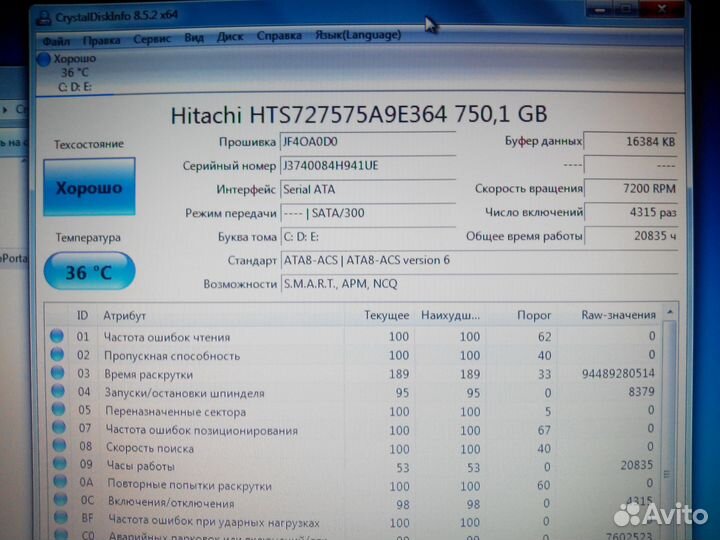This screenshot has height=540, width=720.
Task: Click the status orb for Время раскрутки row
Action: [x=57, y=374]
